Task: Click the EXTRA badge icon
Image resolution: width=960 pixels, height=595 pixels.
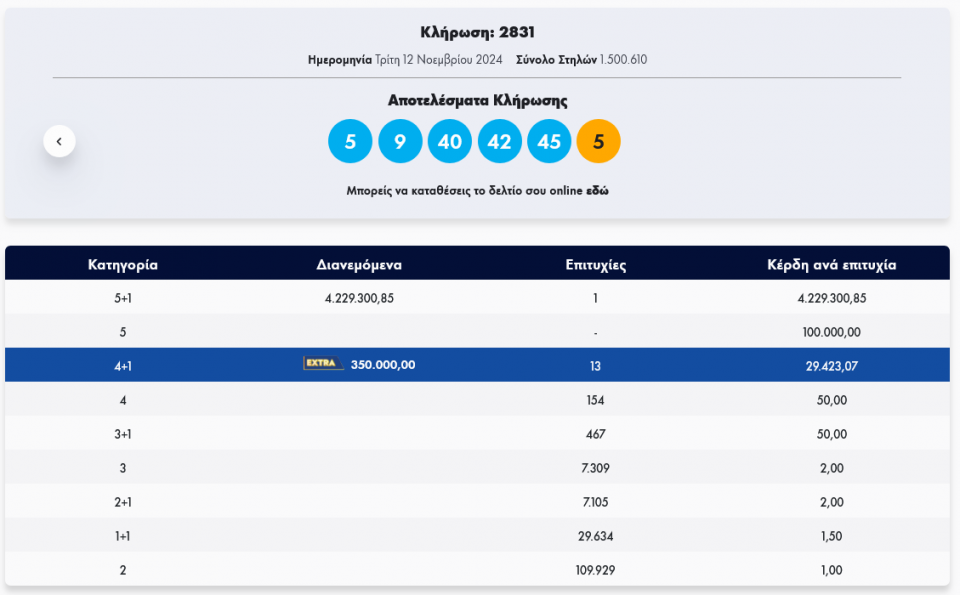Action: [323, 364]
